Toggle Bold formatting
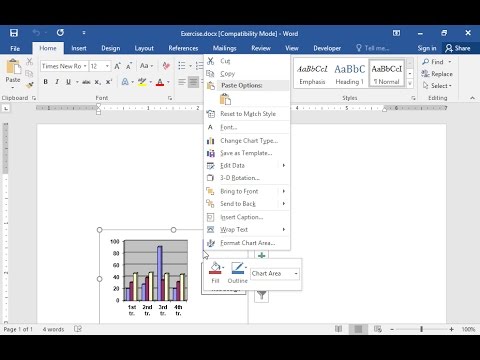Image resolution: width=480 pixels, height=360 pixels. (x=46, y=82)
